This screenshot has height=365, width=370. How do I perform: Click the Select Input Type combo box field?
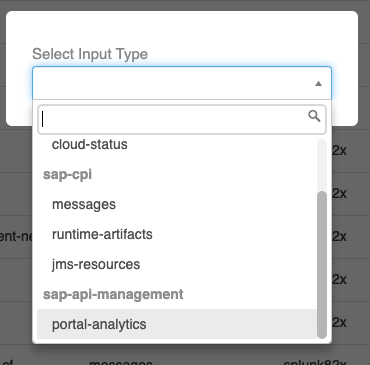point(182,83)
